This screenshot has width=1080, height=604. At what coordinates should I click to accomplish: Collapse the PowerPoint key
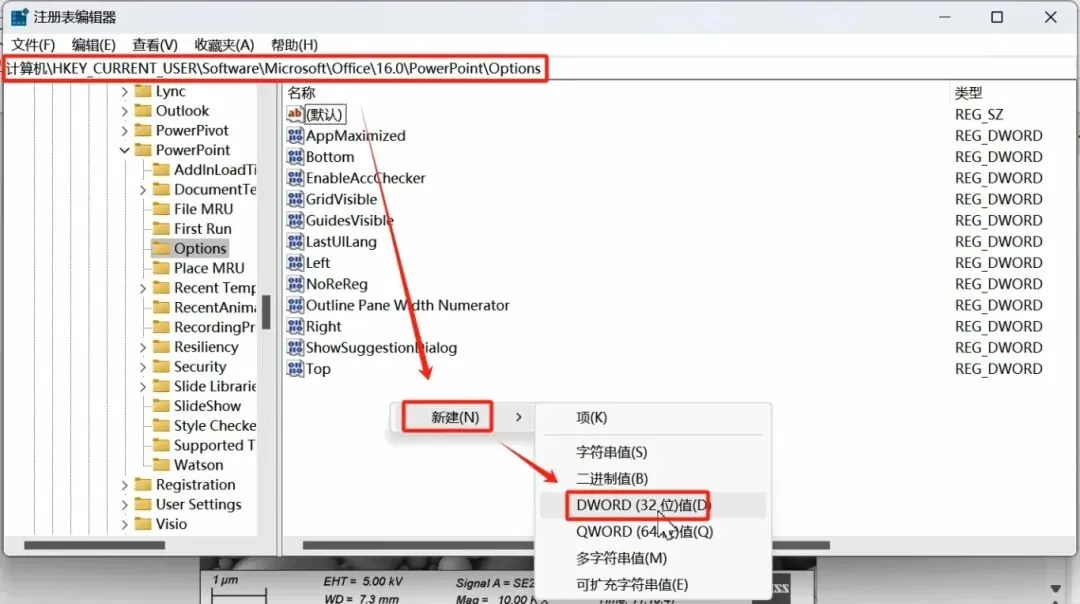125,150
